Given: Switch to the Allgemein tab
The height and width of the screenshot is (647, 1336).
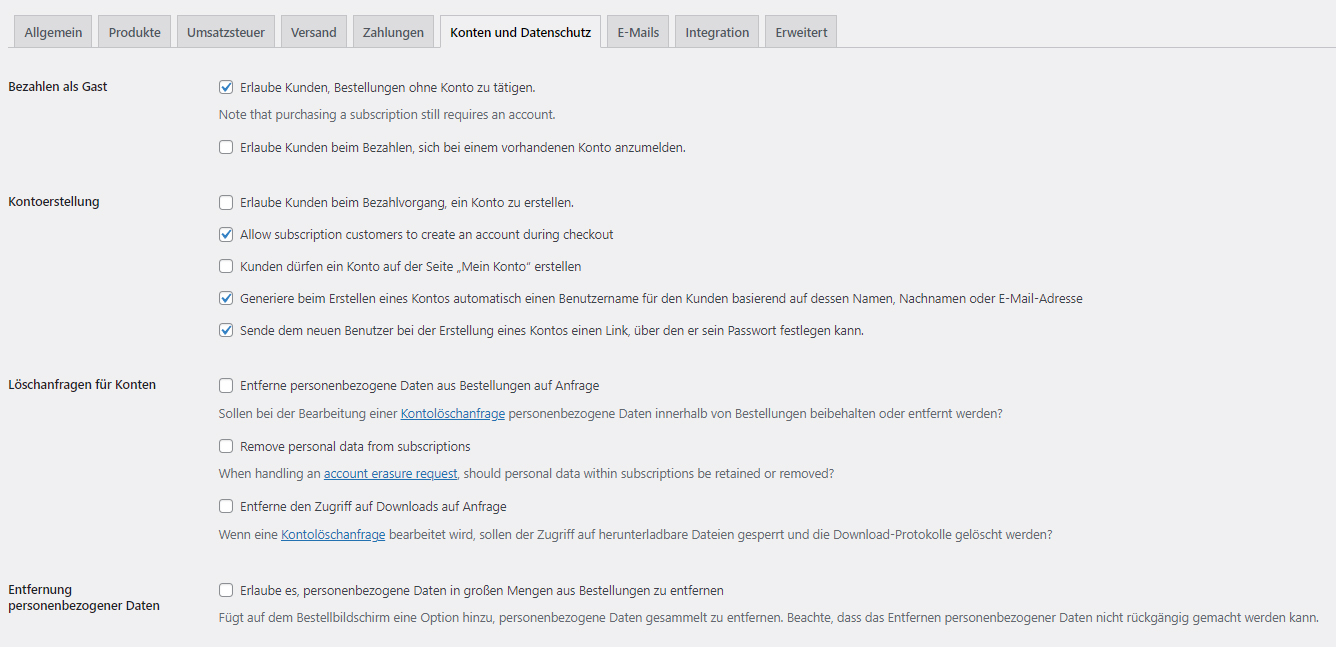Looking at the screenshot, I should 53,32.
